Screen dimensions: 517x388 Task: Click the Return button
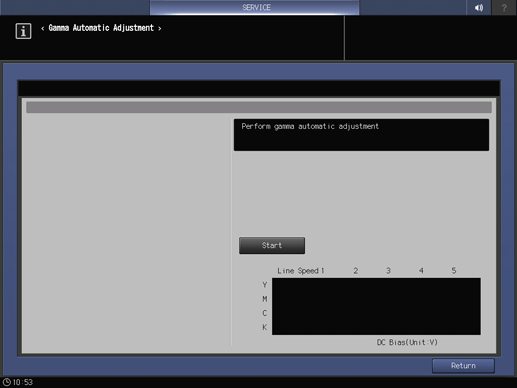tap(463, 366)
